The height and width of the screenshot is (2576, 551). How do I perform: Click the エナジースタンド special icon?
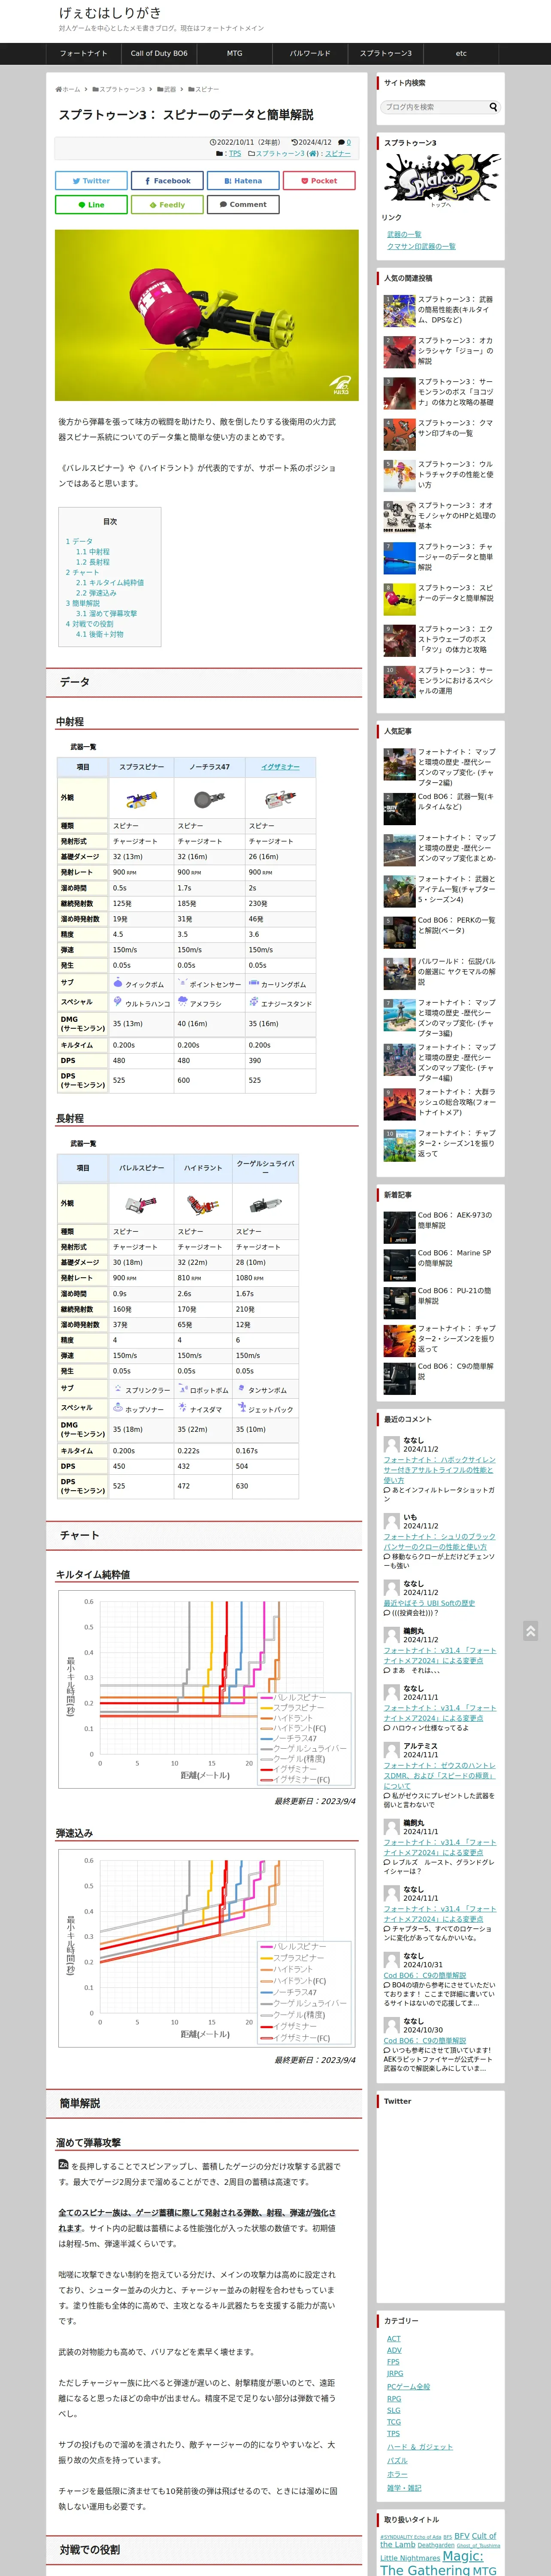click(x=253, y=1002)
